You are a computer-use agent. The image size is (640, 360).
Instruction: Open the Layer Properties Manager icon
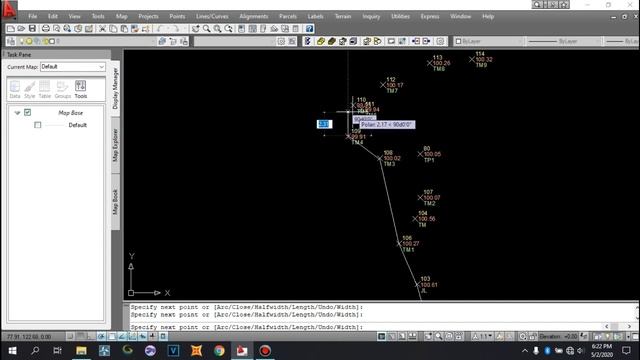click(11, 41)
